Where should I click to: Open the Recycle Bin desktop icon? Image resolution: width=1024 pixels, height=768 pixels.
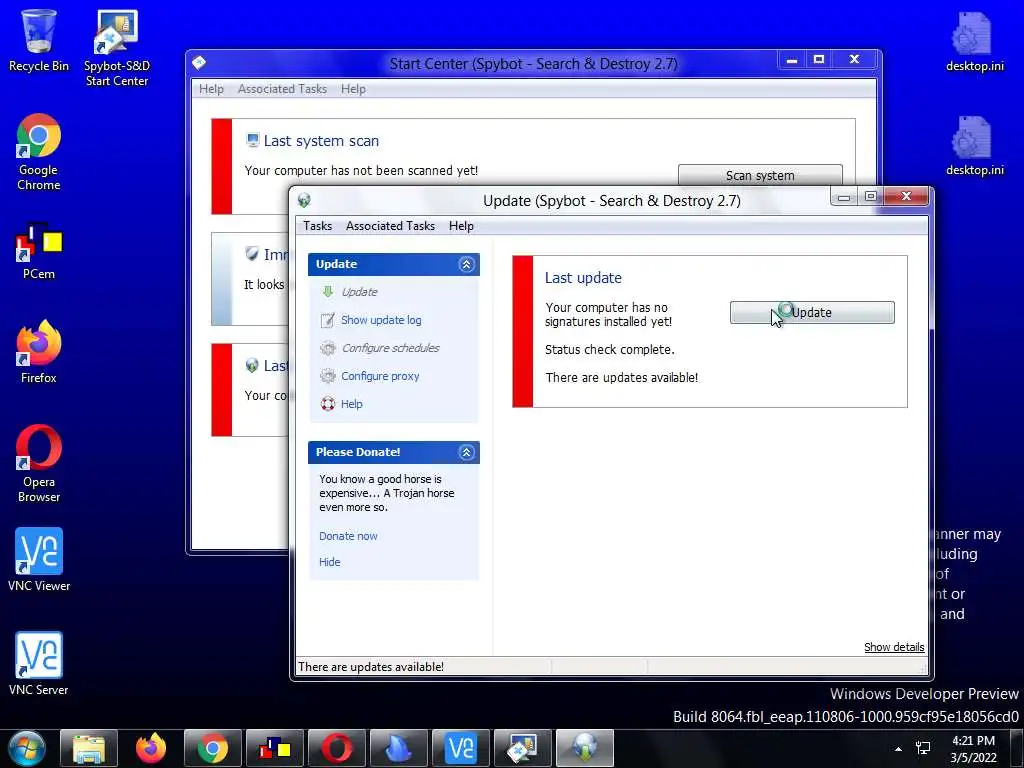[x=39, y=40]
